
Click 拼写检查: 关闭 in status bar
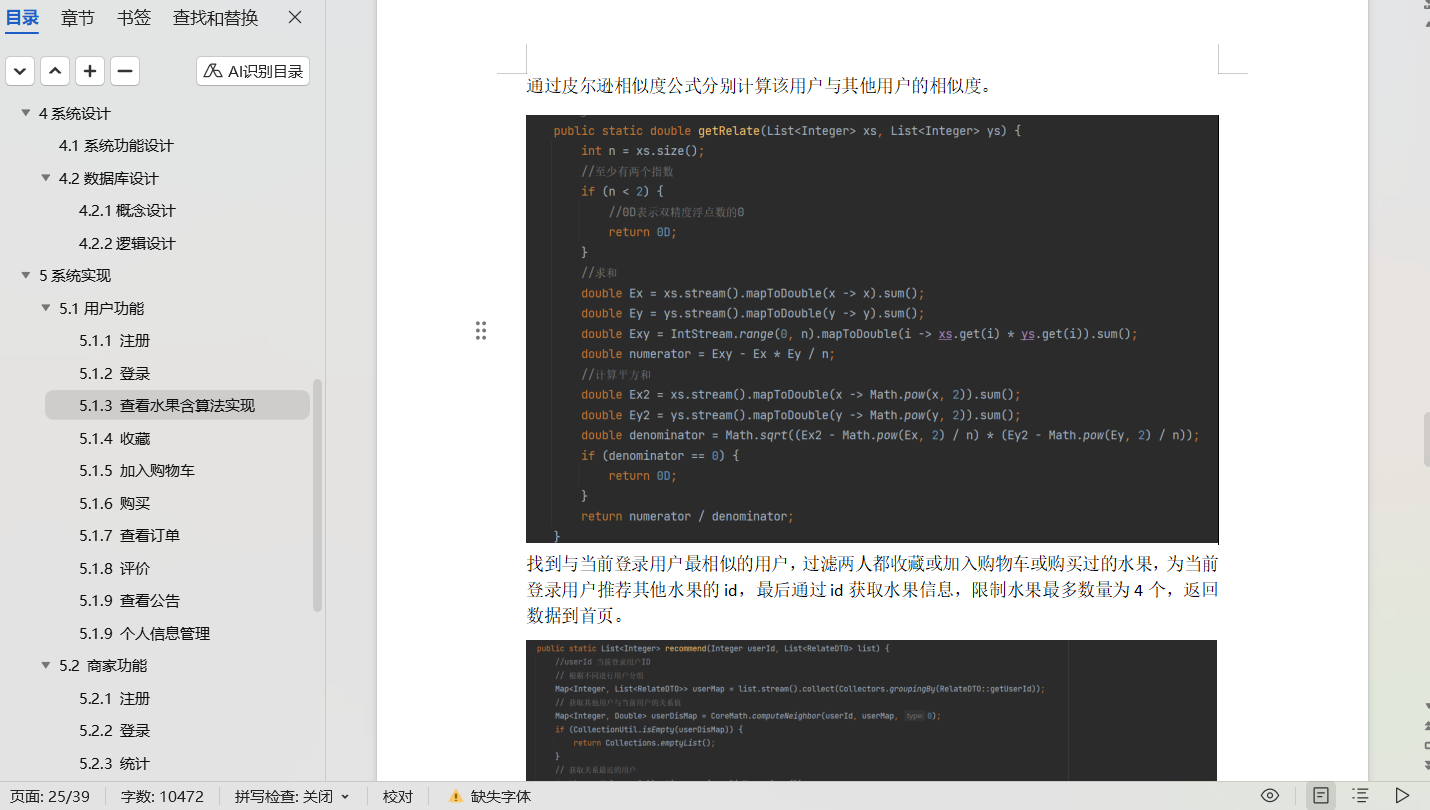pos(284,797)
